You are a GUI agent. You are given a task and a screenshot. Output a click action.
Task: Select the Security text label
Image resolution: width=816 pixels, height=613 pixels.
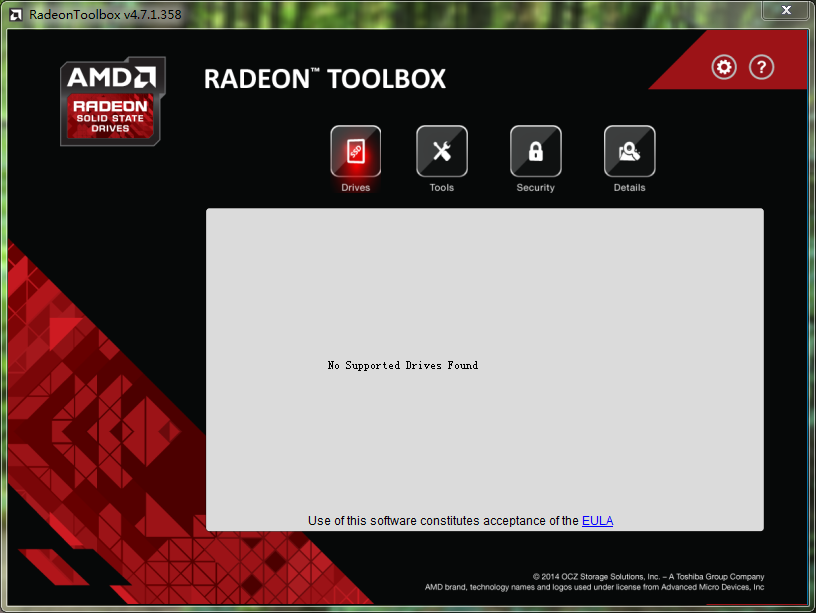(535, 188)
